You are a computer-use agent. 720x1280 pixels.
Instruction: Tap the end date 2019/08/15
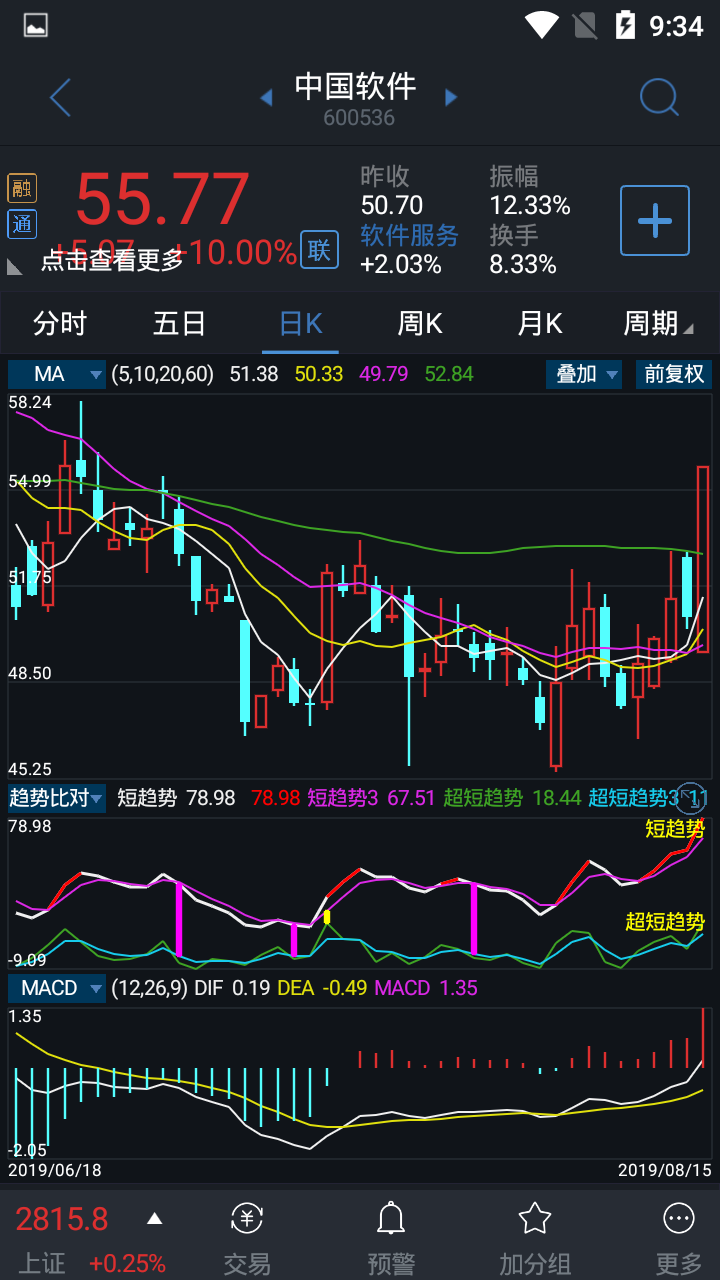coord(664,1170)
